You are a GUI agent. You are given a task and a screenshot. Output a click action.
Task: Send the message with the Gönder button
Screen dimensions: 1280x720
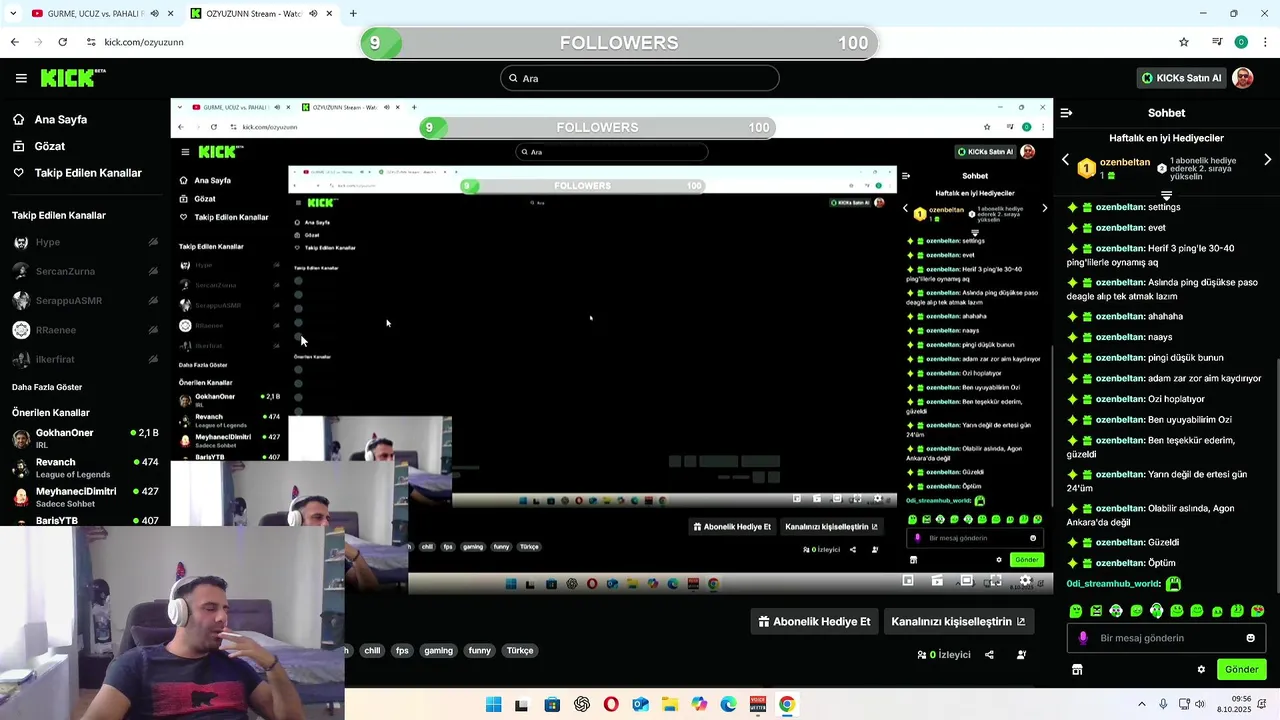[1241, 669]
